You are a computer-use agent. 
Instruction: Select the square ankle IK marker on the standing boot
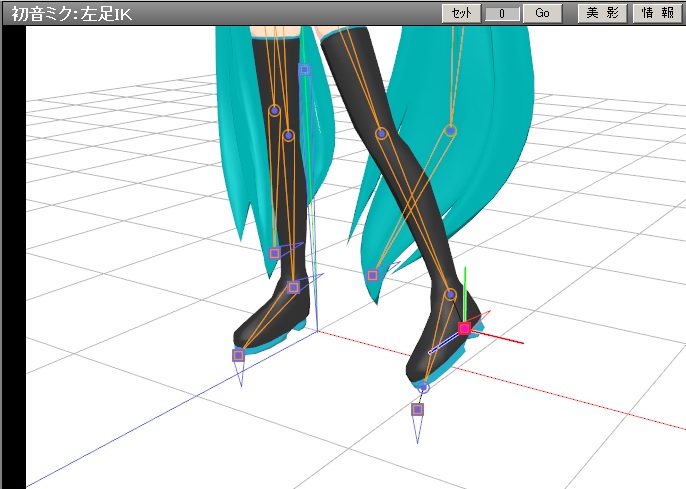tap(293, 287)
